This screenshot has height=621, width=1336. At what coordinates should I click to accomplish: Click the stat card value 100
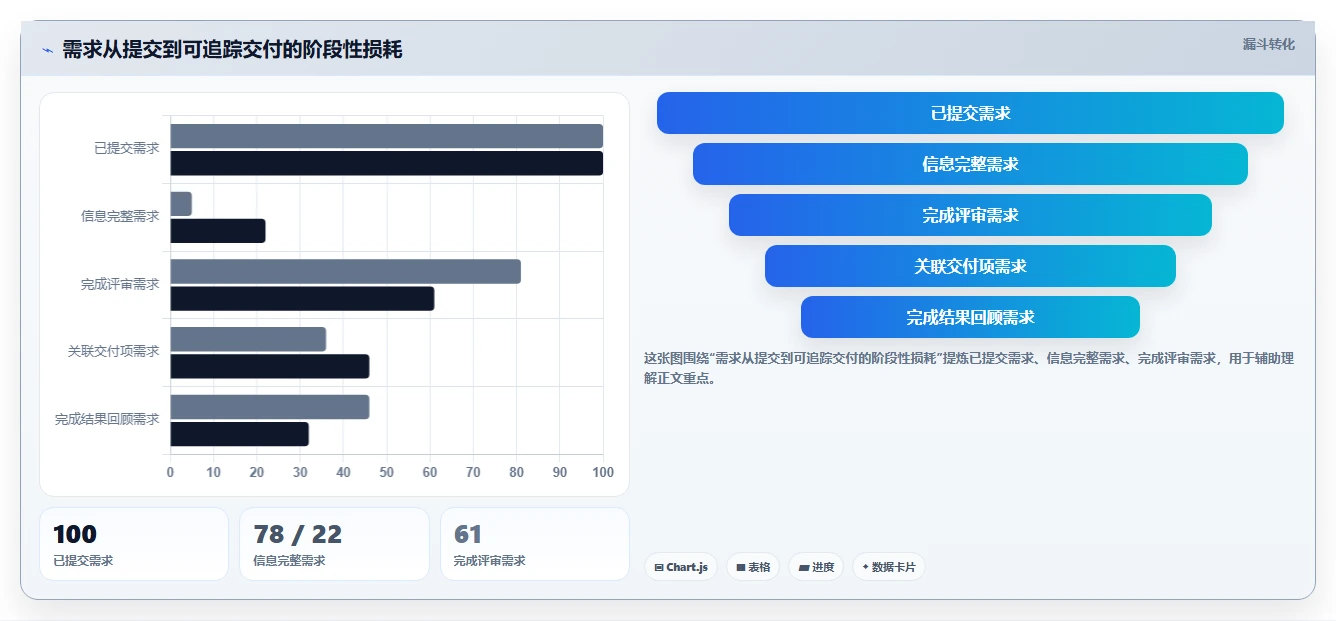click(75, 534)
